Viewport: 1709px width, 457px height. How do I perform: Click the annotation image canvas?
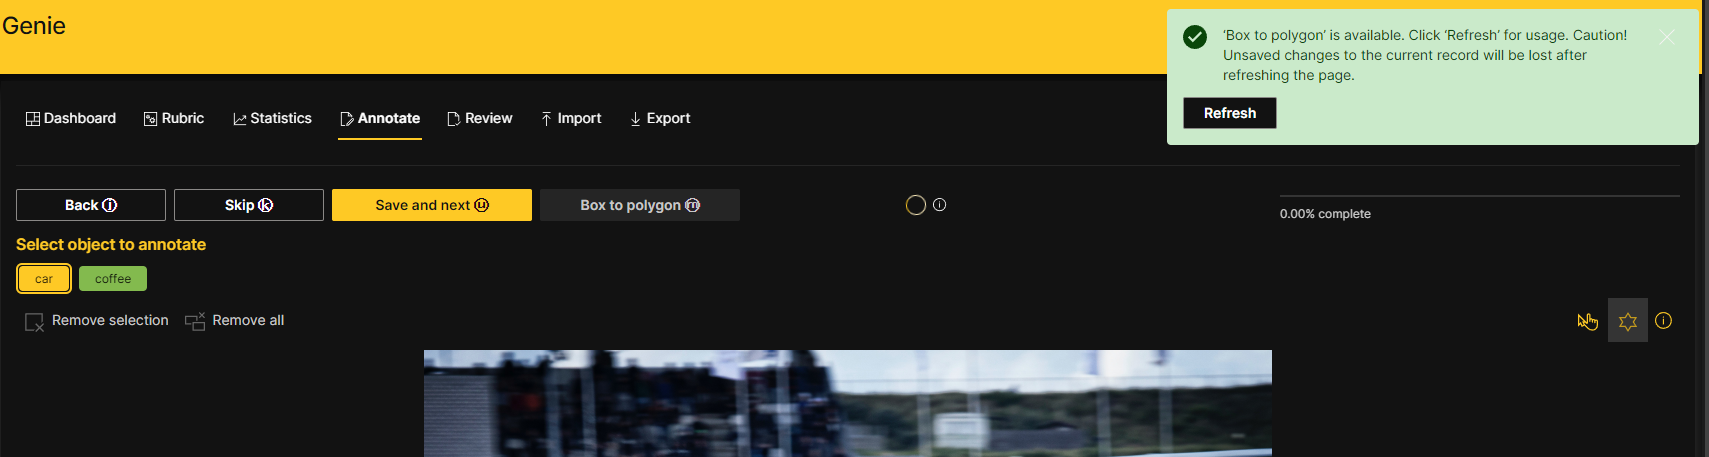pyautogui.click(x=848, y=403)
